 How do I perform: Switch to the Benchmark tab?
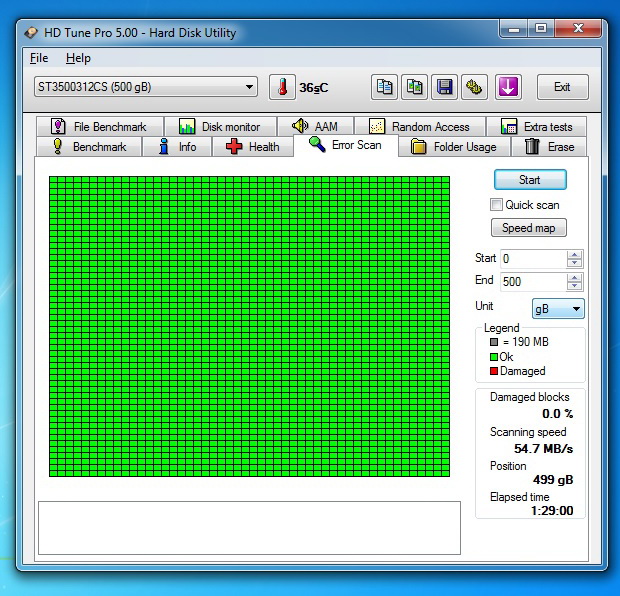tap(89, 147)
